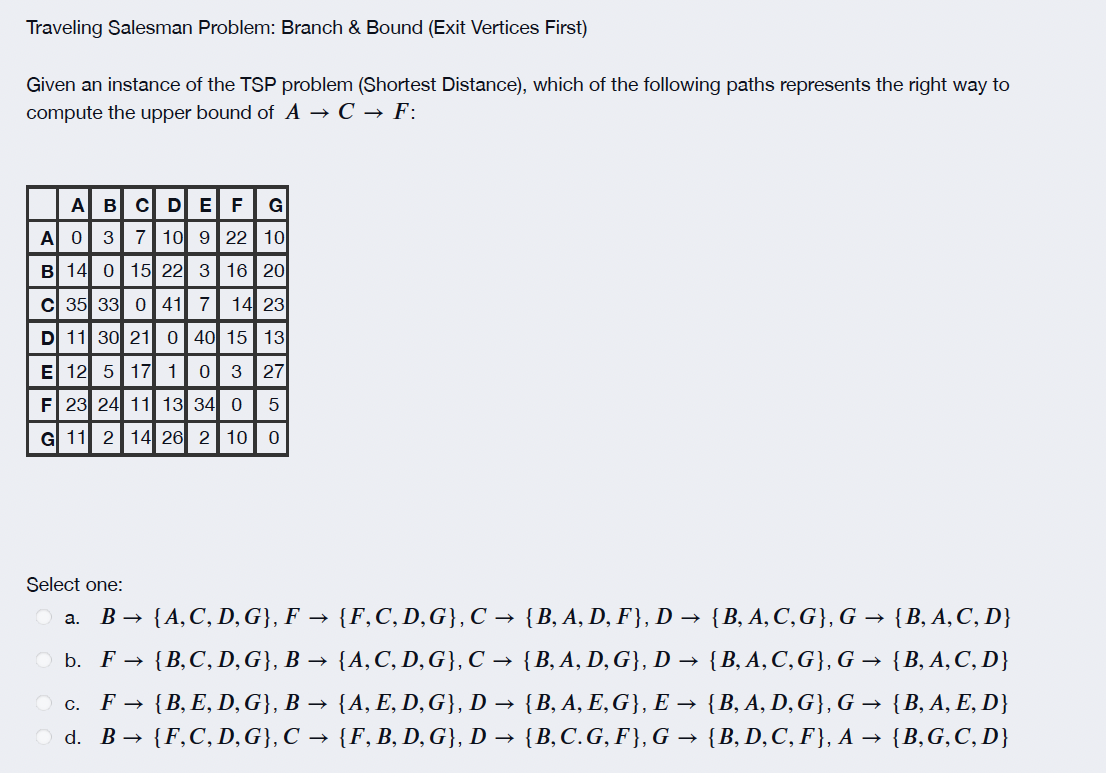1106x778 pixels.
Task: Click the row header F in the matrix
Action: (x=45, y=404)
